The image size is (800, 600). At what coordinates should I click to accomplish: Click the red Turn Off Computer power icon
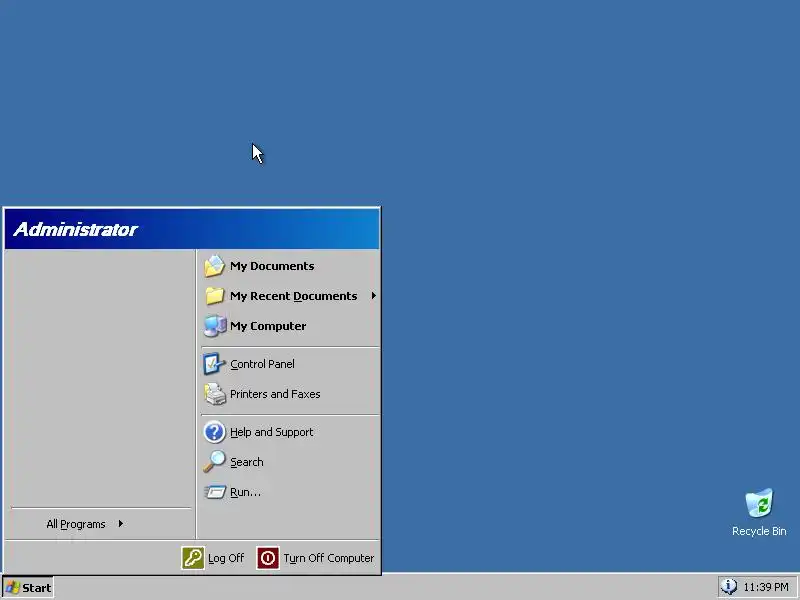click(267, 558)
